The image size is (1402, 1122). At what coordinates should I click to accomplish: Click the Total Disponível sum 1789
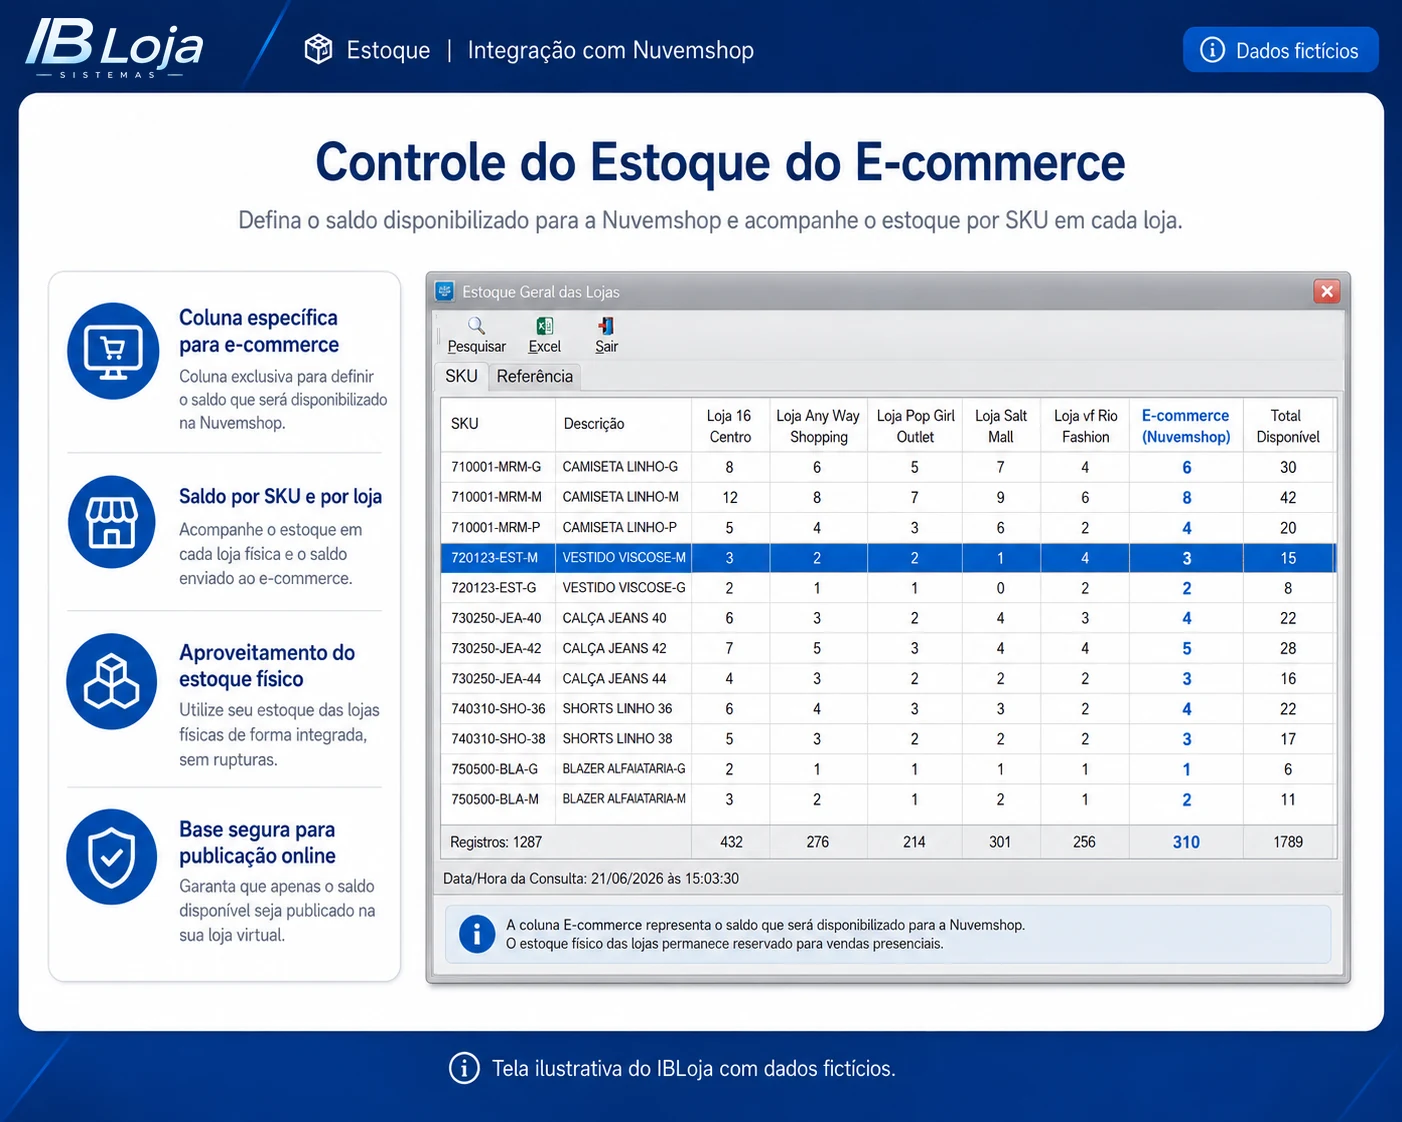click(1288, 842)
